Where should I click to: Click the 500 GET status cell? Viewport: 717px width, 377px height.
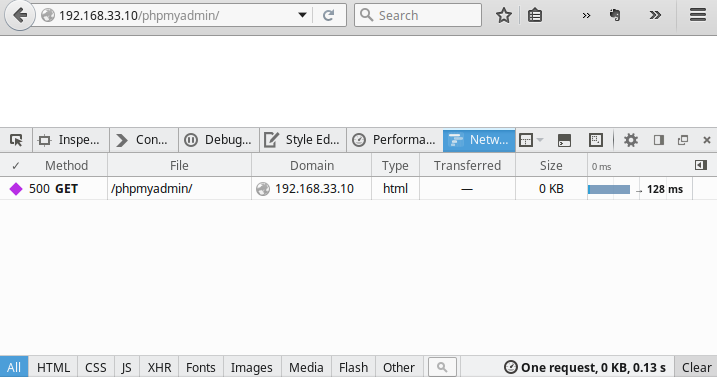click(x=54, y=188)
